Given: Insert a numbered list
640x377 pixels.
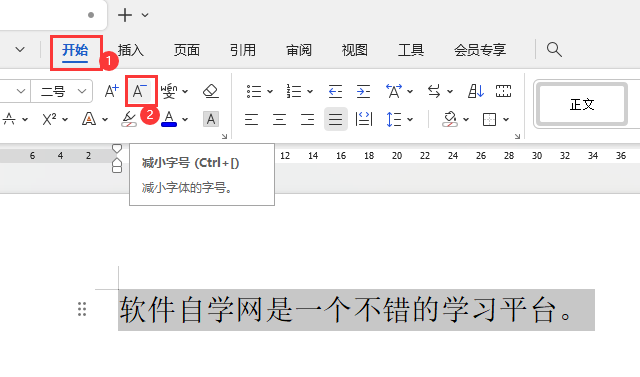Looking at the screenshot, I should click(293, 91).
